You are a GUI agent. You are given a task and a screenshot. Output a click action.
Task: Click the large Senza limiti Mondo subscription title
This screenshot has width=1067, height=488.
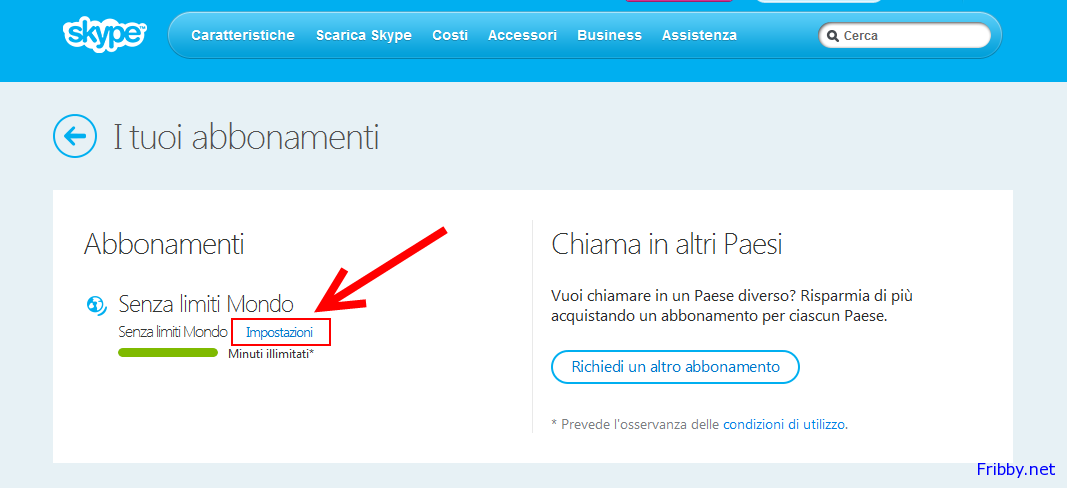point(206,304)
